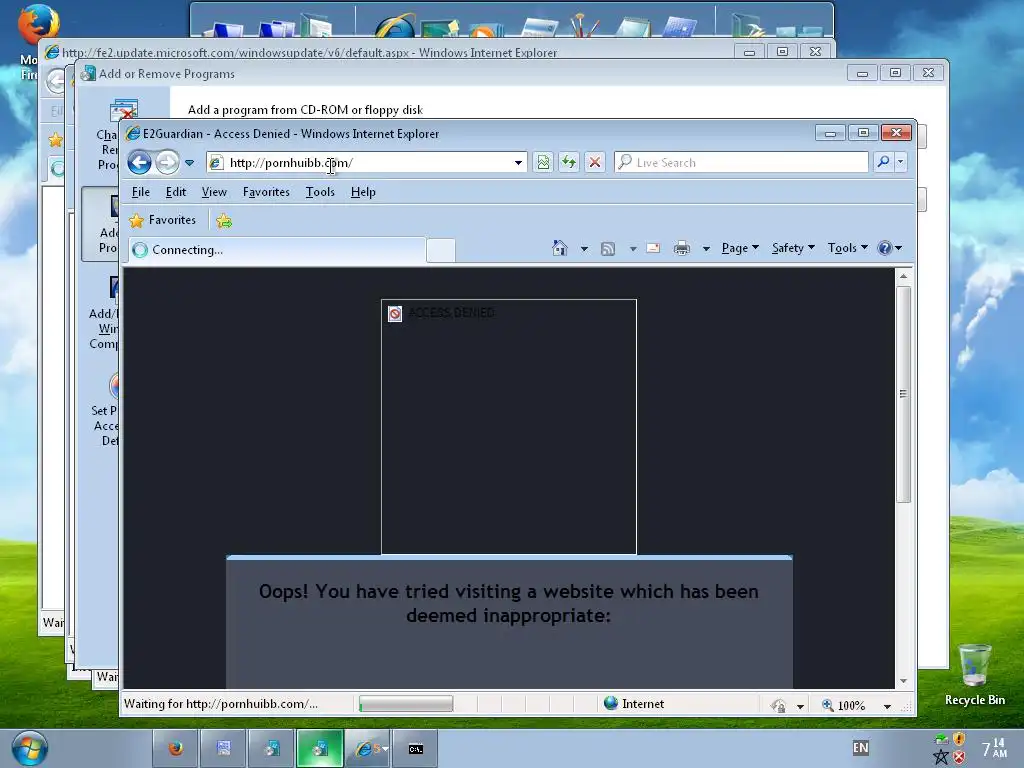Click the address bar URL field
The image size is (1024, 768).
point(366,163)
